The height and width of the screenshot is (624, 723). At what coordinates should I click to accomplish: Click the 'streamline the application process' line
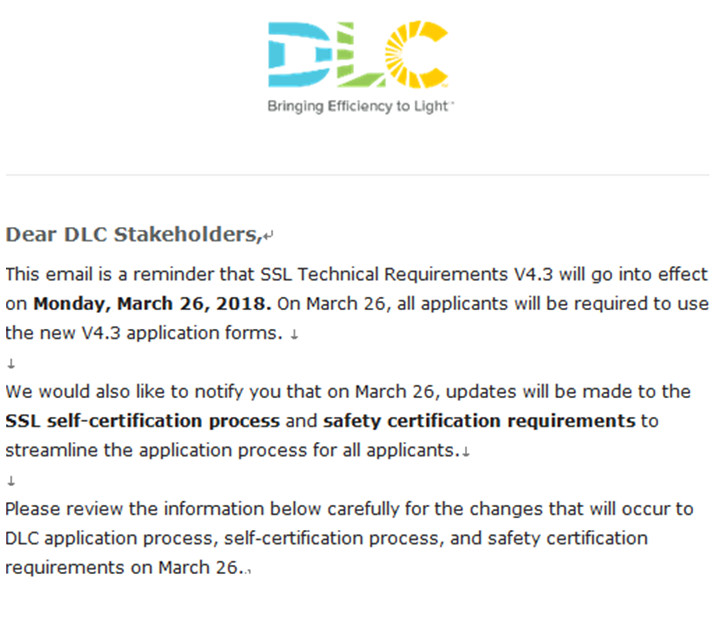[230, 450]
